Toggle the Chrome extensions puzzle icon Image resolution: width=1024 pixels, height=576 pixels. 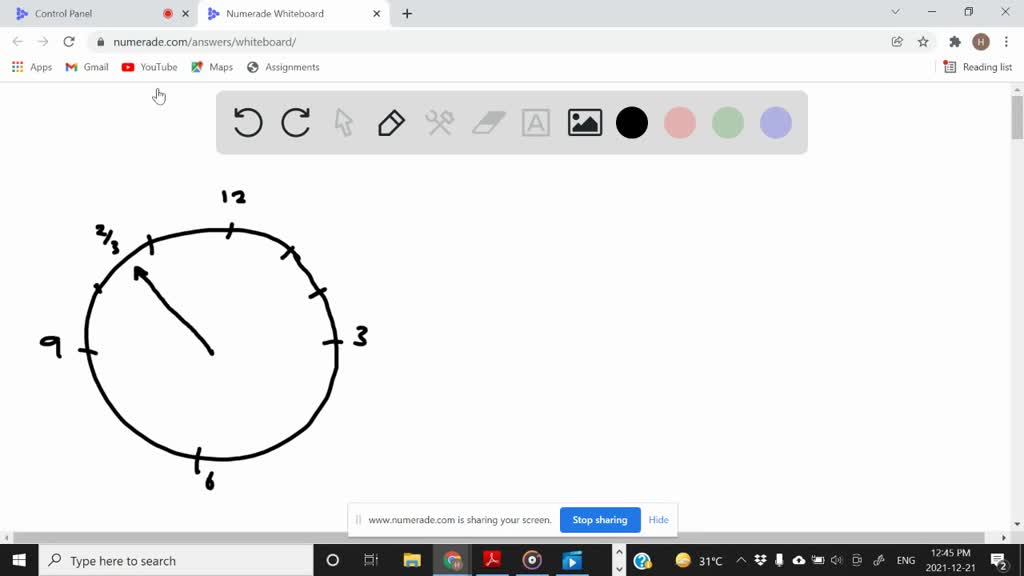[953, 41]
